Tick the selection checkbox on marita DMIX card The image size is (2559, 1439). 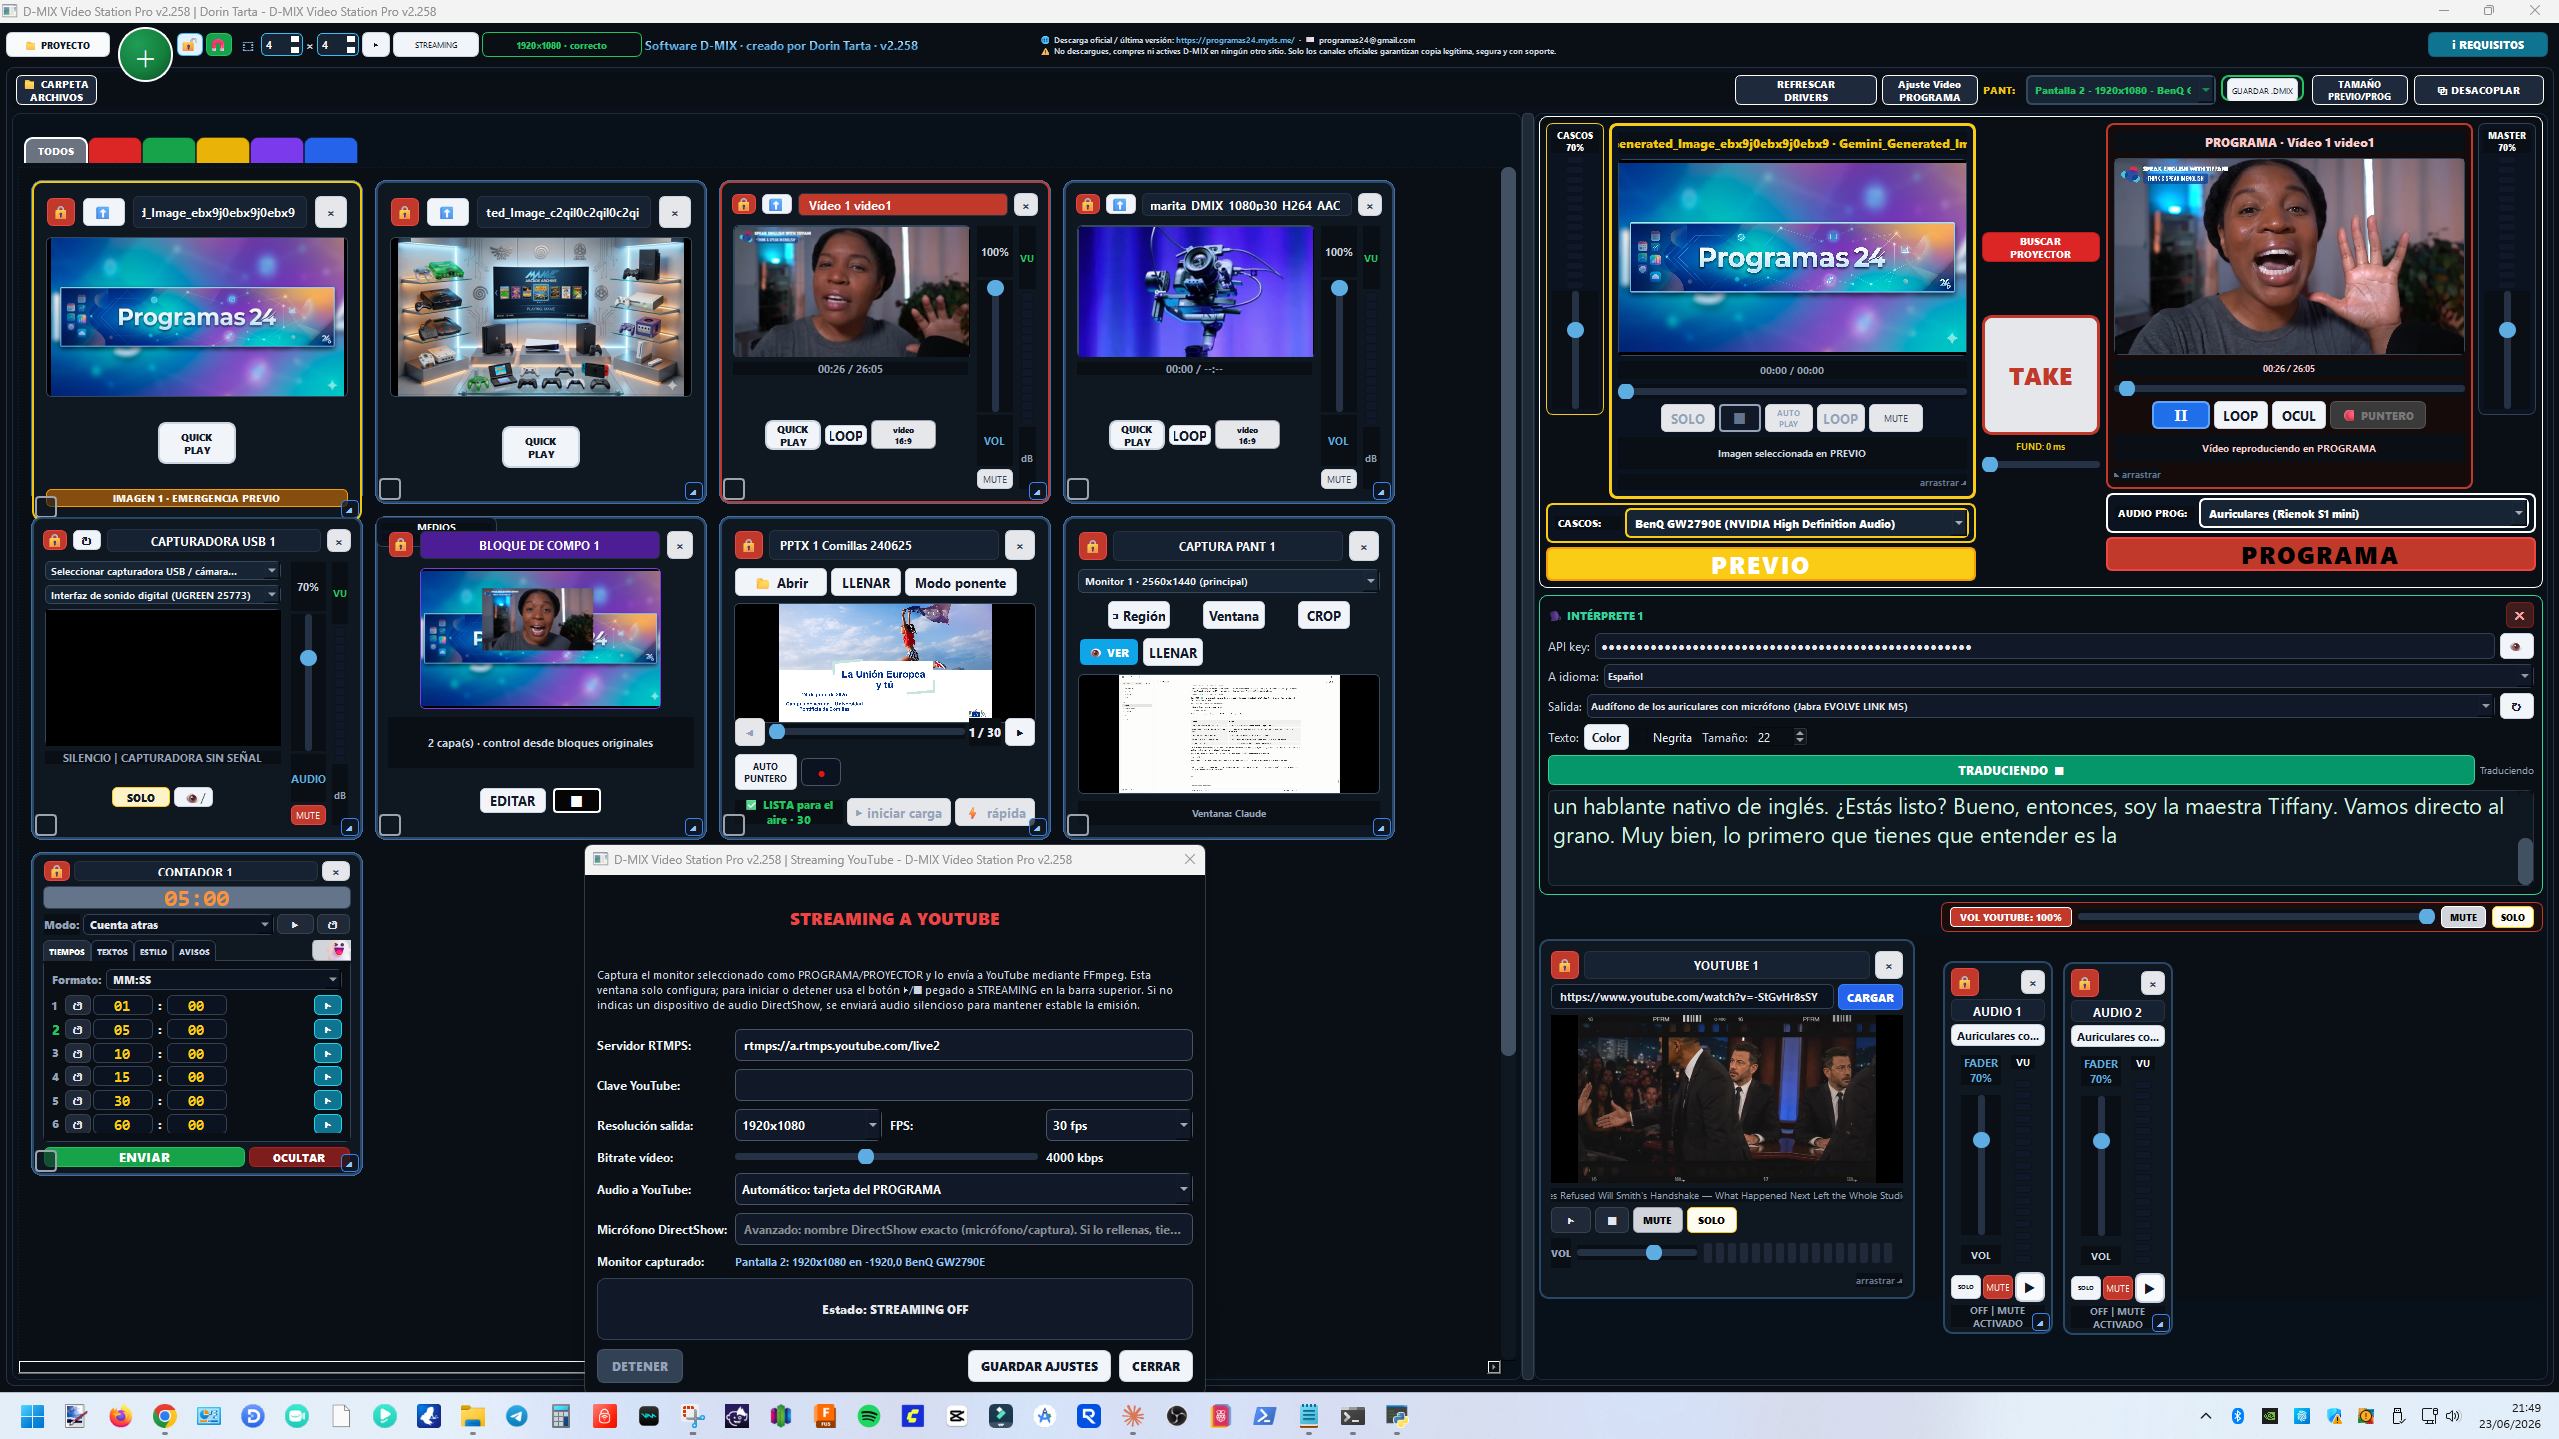click(1078, 489)
